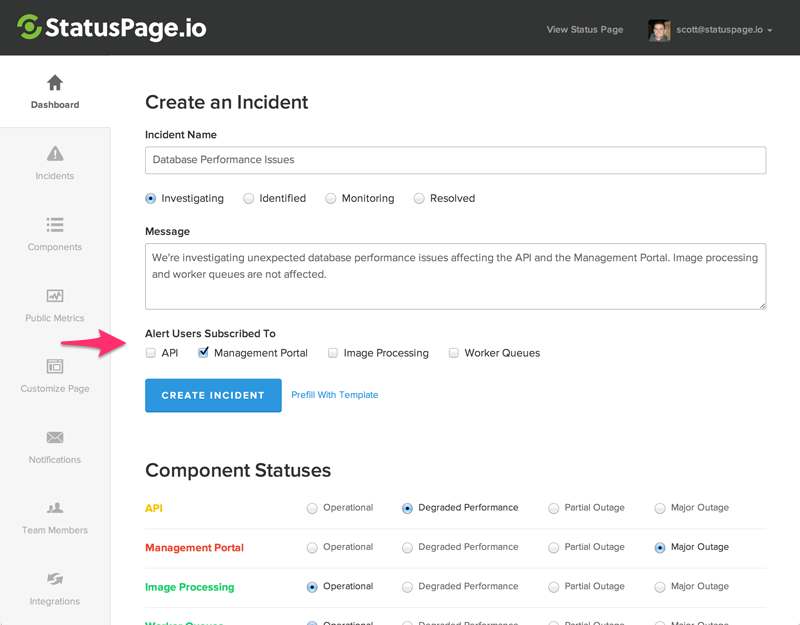Click the Prefill With Template link
This screenshot has height=625, width=800.
tap(335, 395)
